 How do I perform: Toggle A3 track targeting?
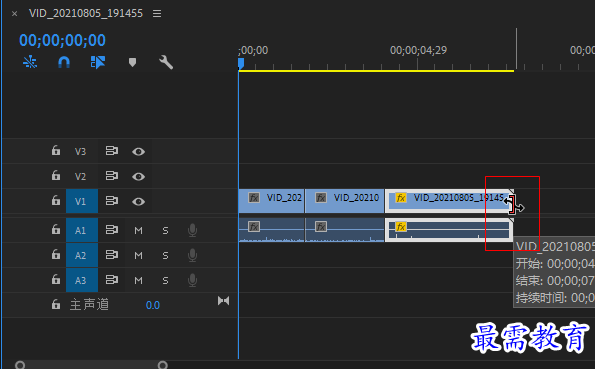pyautogui.click(x=82, y=280)
